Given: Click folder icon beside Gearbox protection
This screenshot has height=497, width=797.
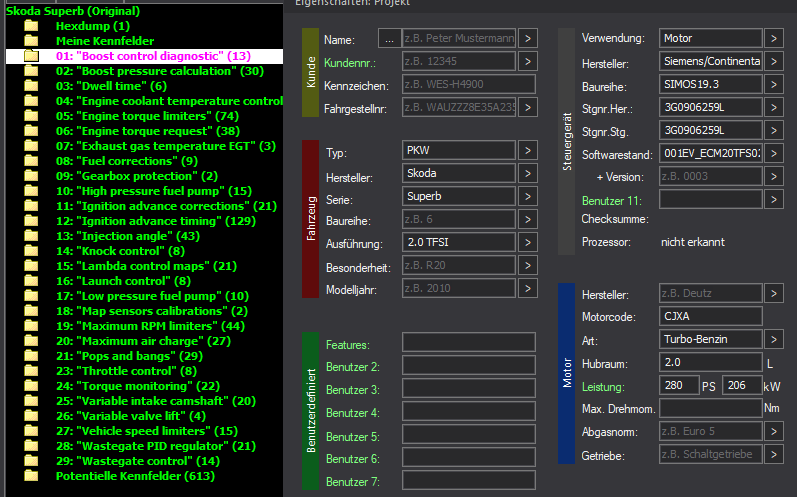Looking at the screenshot, I should pyautogui.click(x=31, y=176).
